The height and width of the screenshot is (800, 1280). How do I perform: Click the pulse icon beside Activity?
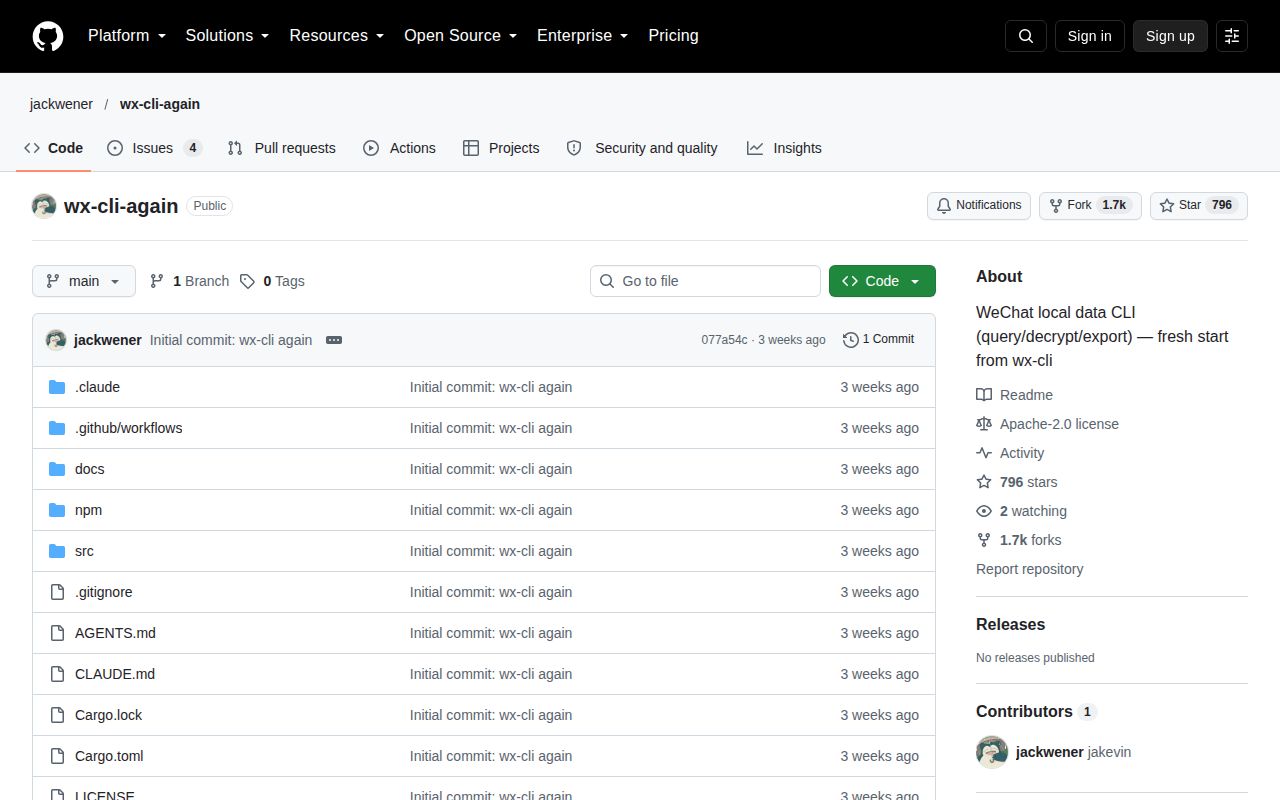pos(984,453)
